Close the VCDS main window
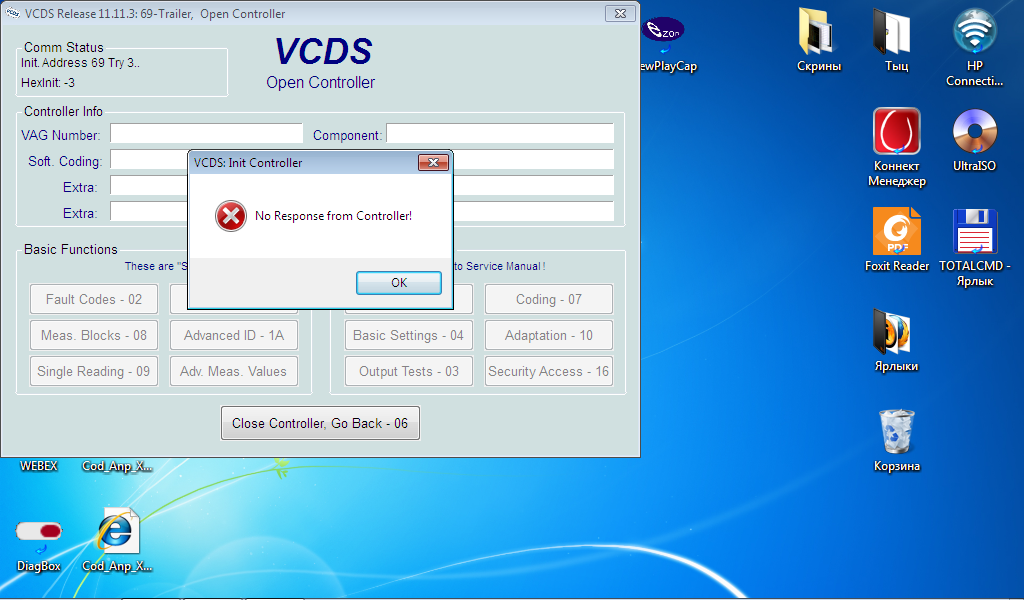This screenshot has width=1024, height=600. pyautogui.click(x=620, y=13)
